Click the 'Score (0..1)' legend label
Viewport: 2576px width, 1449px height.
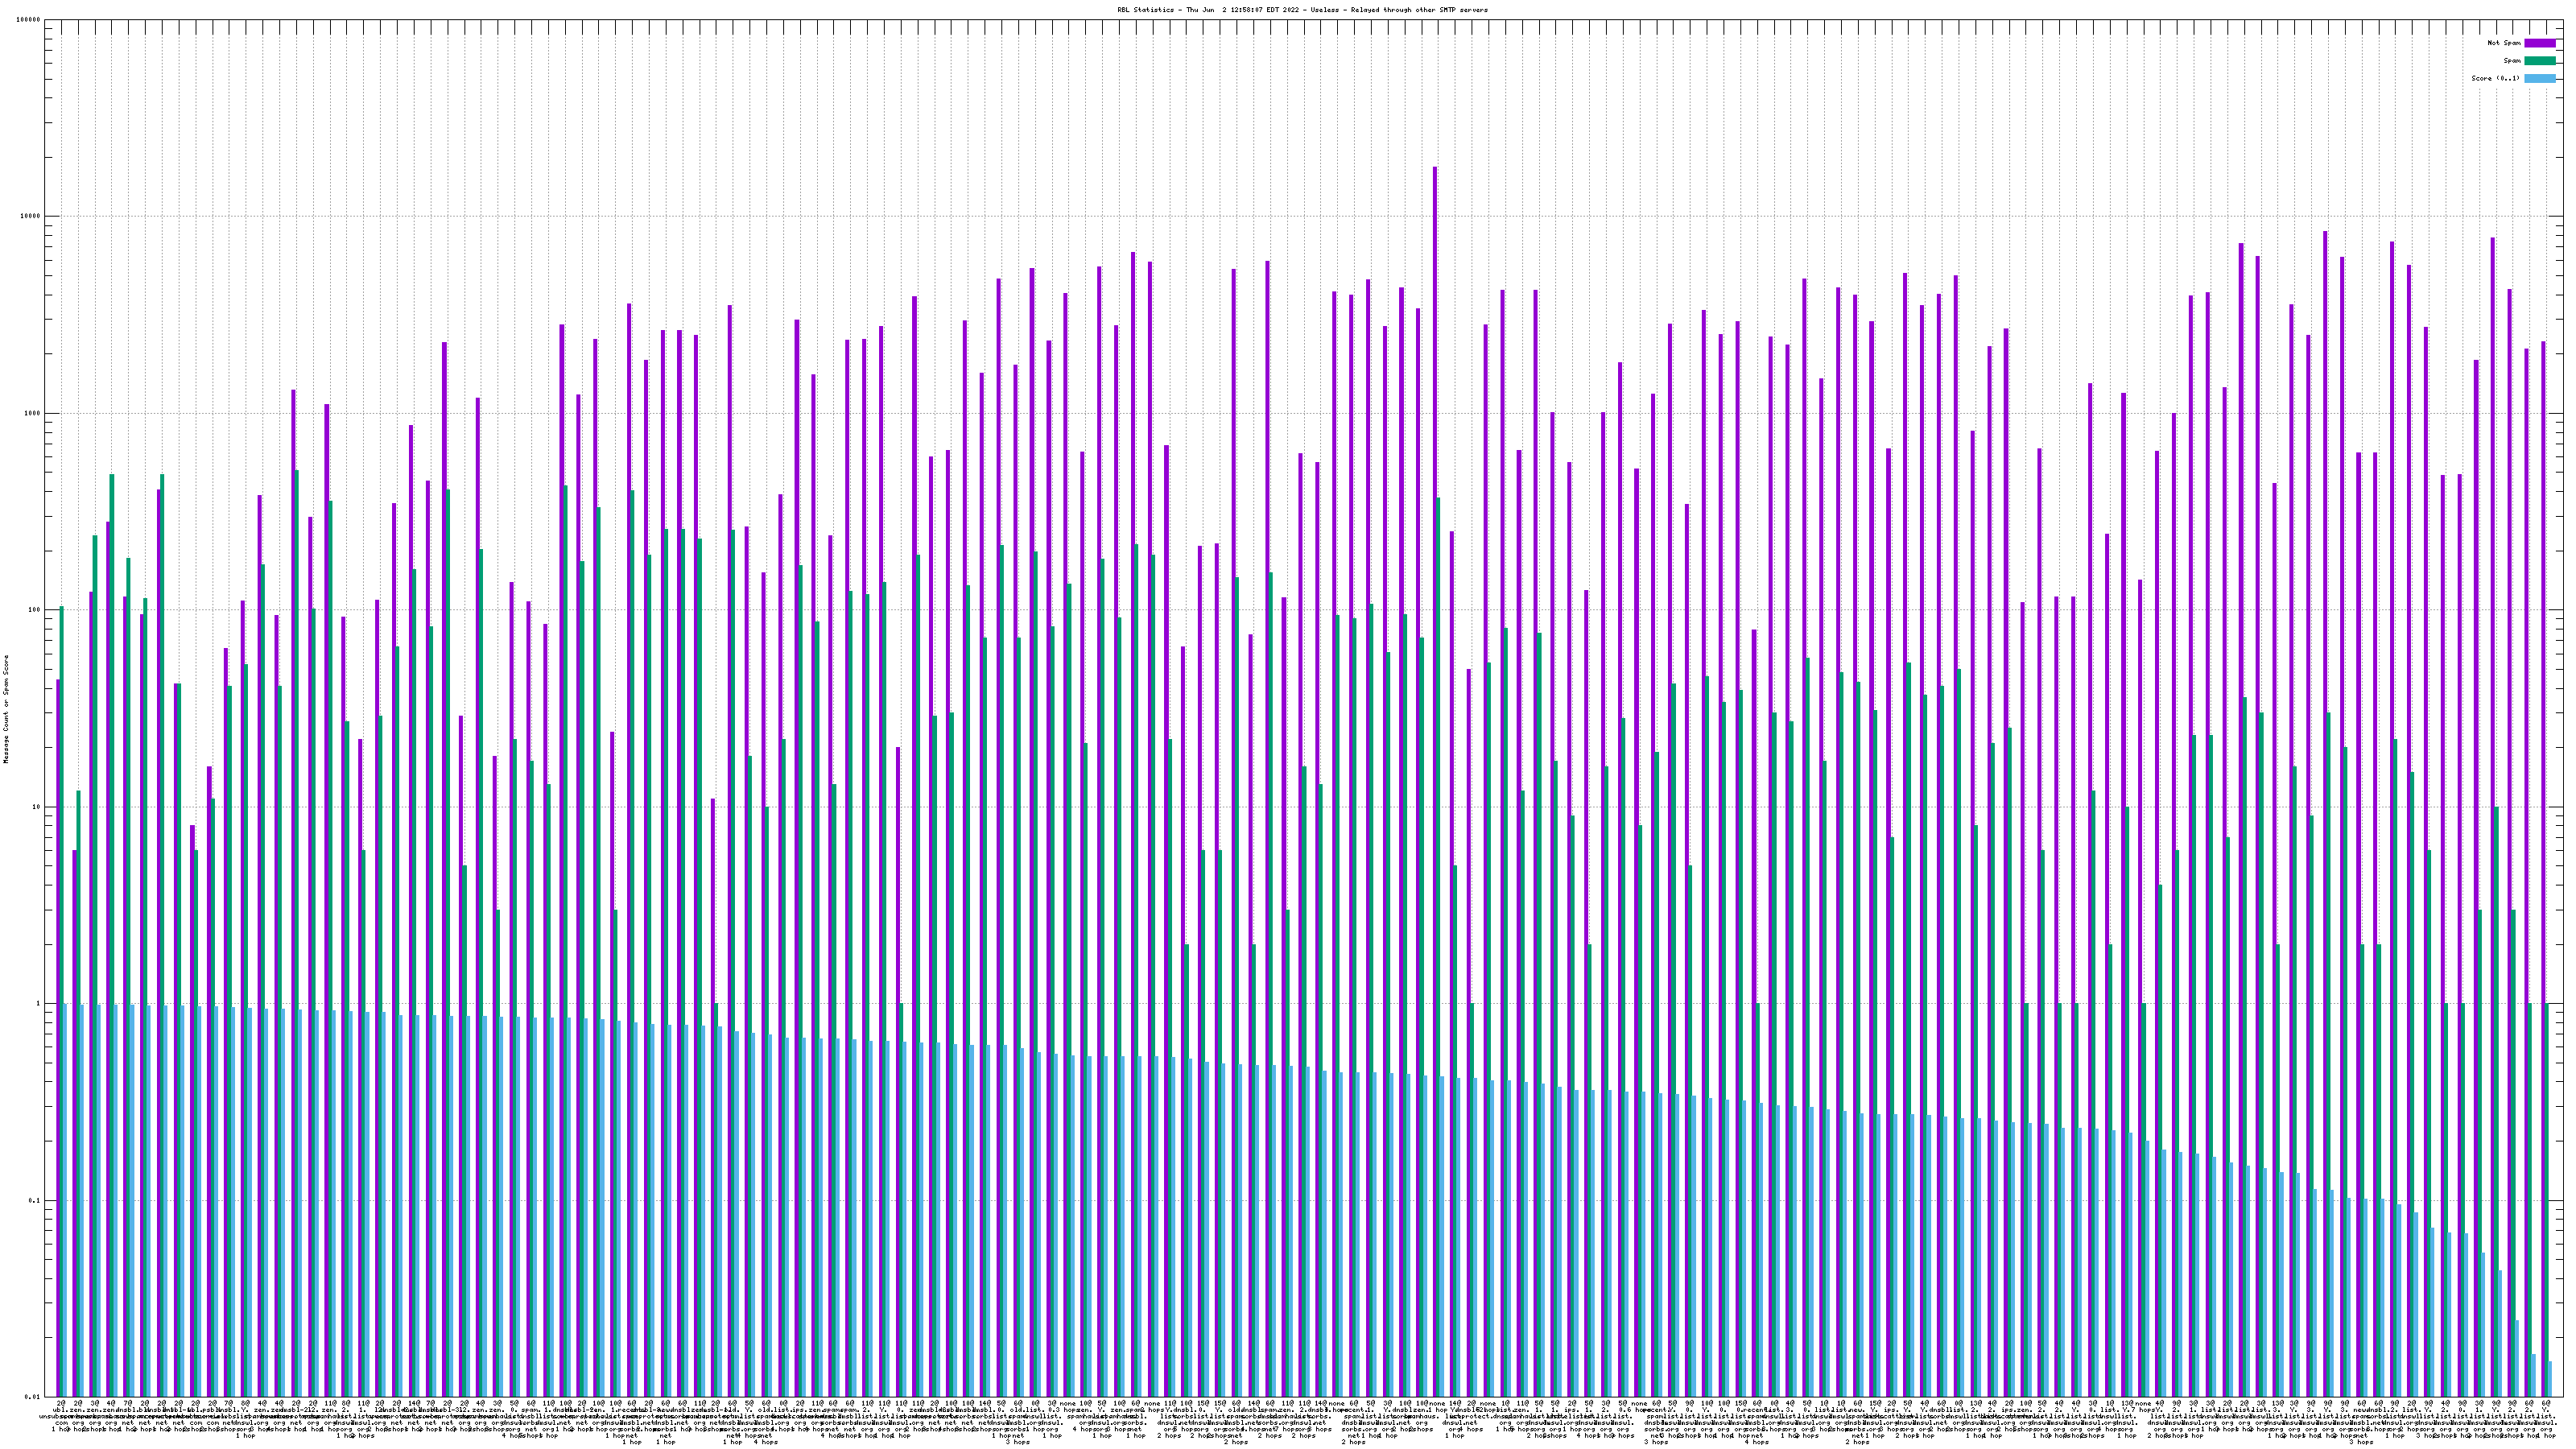[x=2495, y=78]
